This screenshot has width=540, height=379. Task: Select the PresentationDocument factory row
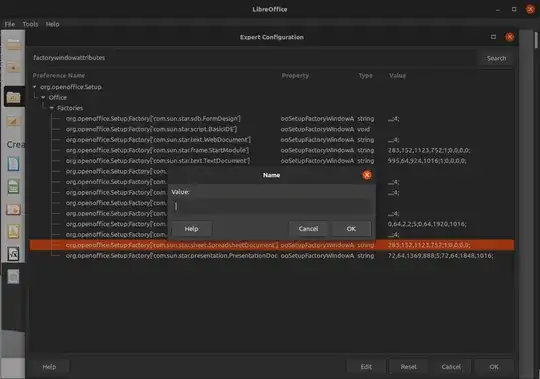[x=272, y=256]
